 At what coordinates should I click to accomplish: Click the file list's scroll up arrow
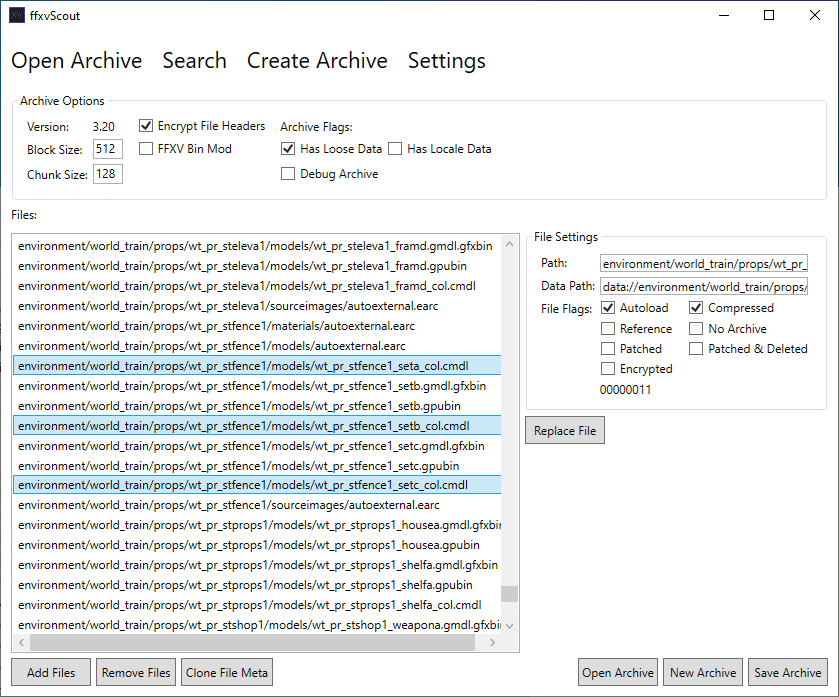pyautogui.click(x=510, y=243)
